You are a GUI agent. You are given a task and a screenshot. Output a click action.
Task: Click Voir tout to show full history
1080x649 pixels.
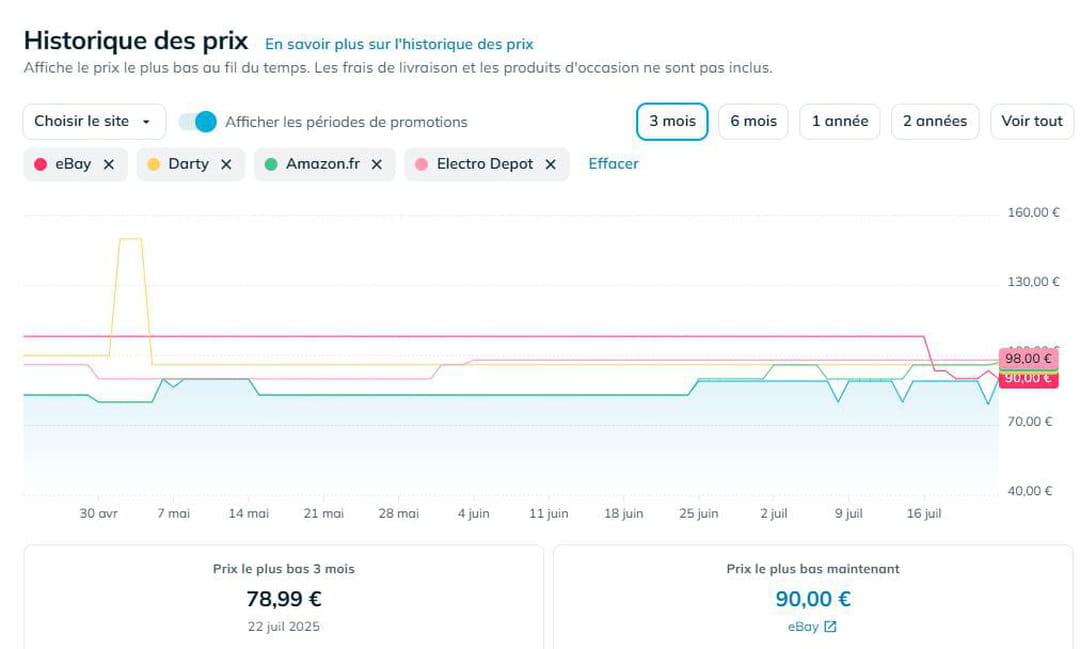[x=1032, y=122]
